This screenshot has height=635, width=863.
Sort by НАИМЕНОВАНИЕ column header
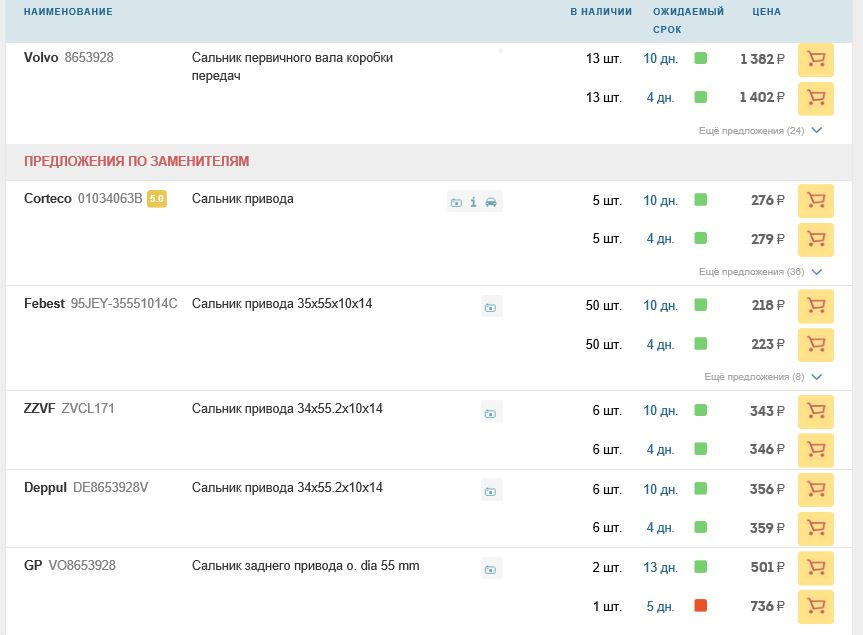[x=68, y=12]
